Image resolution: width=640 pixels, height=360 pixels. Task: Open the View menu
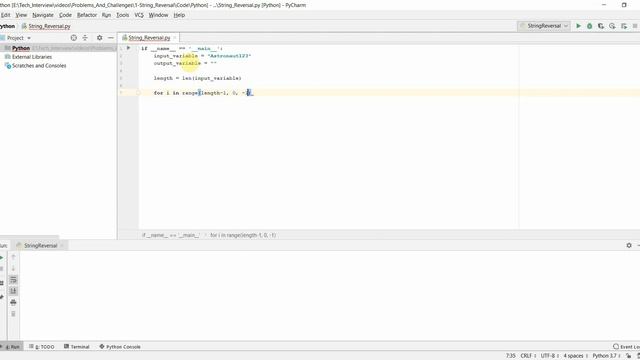click(x=21, y=15)
